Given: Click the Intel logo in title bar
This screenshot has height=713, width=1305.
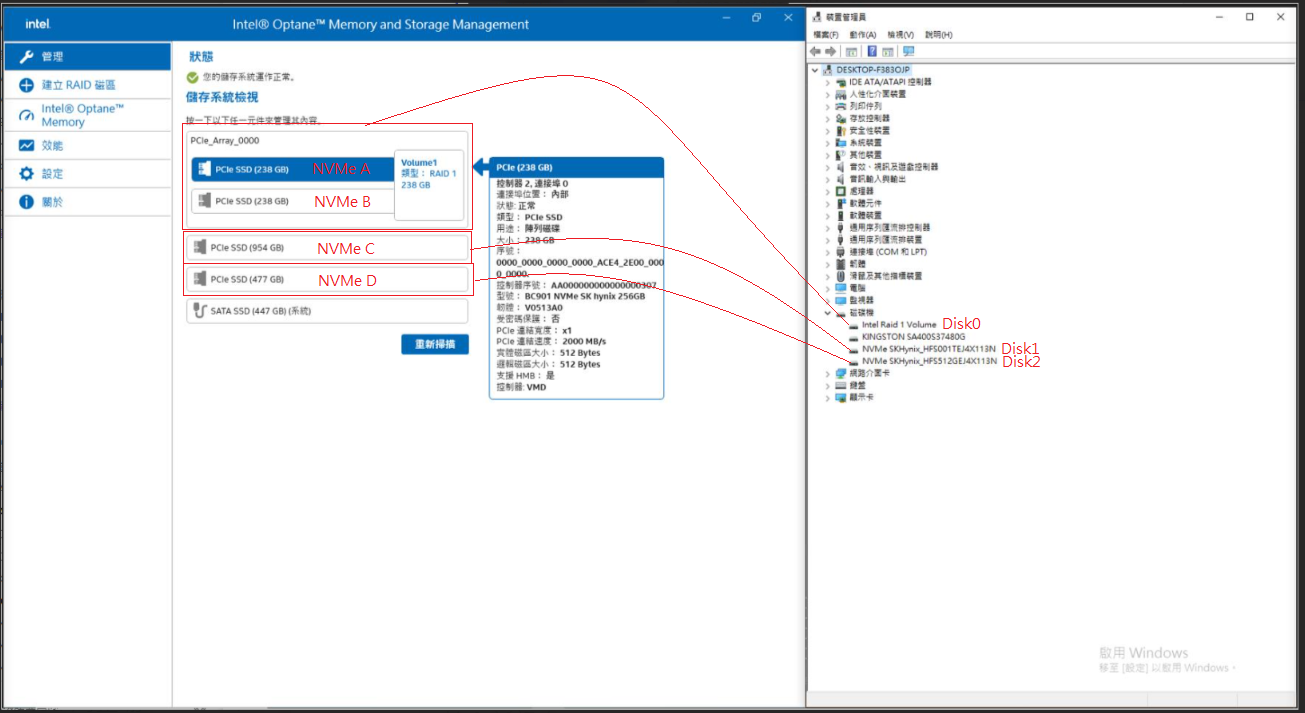Looking at the screenshot, I should pyautogui.click(x=37, y=23).
